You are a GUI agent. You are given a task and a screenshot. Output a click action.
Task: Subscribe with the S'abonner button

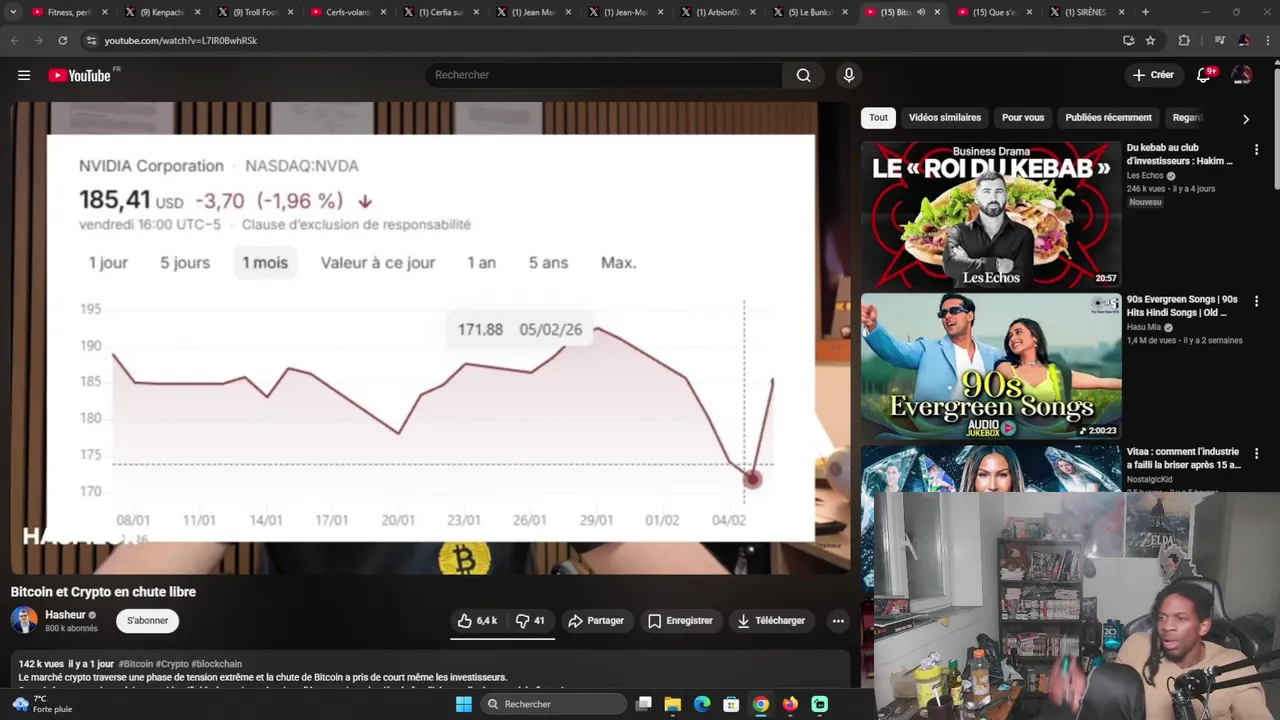(x=147, y=621)
